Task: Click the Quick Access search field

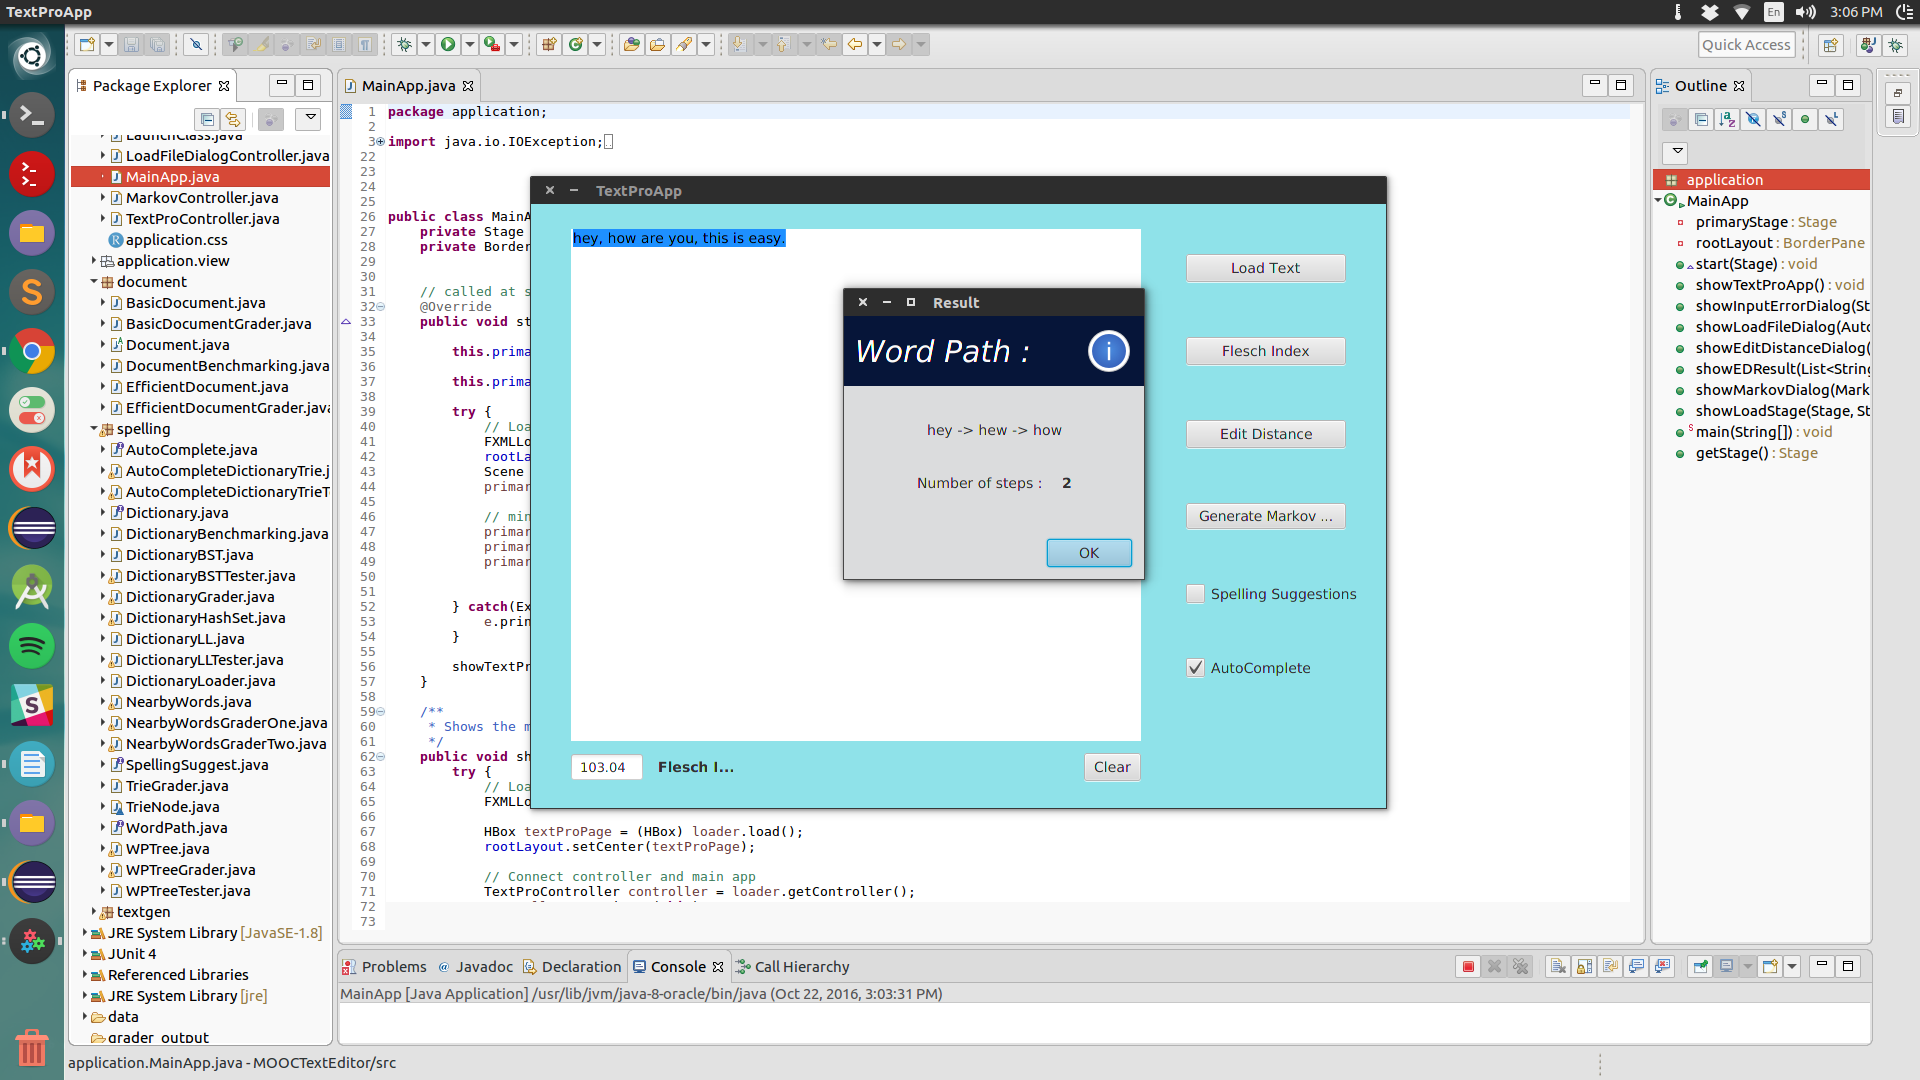Action: coord(1746,45)
